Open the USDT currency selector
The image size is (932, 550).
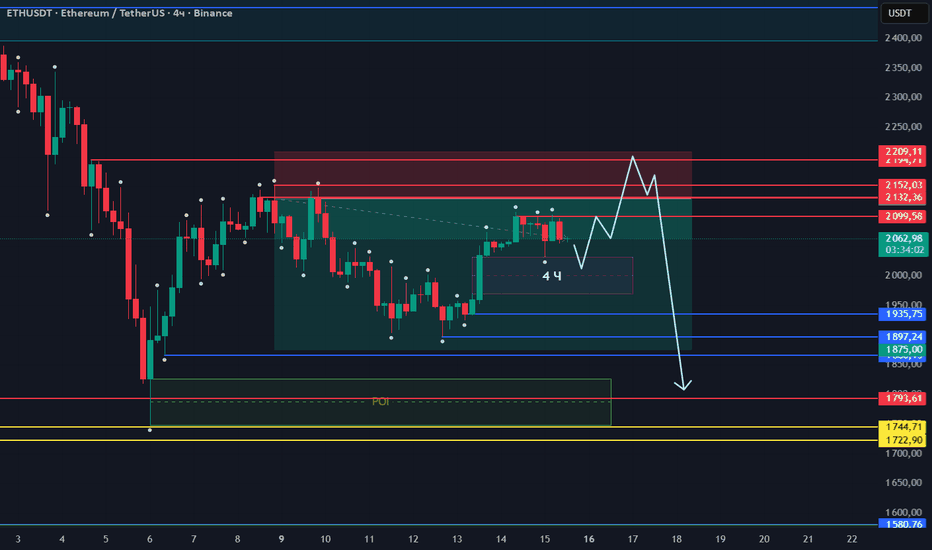[x=903, y=13]
